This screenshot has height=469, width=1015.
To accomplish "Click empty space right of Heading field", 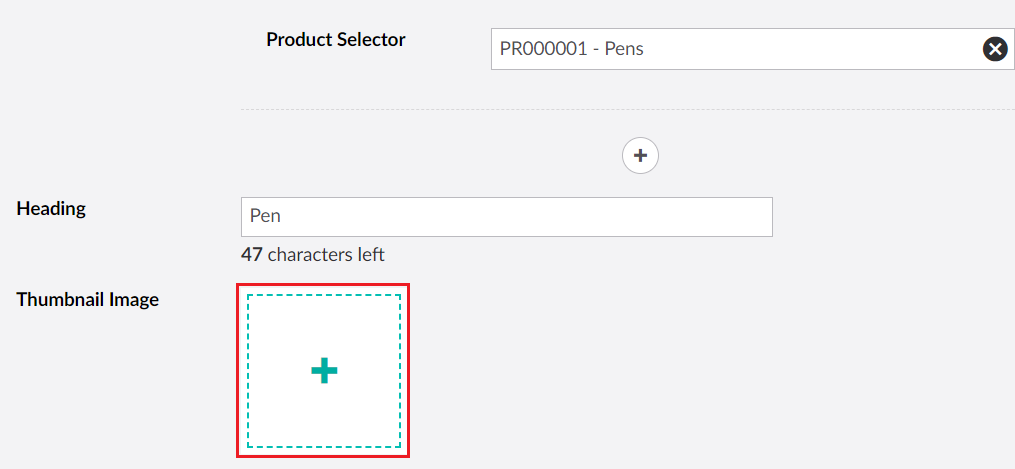I will coord(880,217).
